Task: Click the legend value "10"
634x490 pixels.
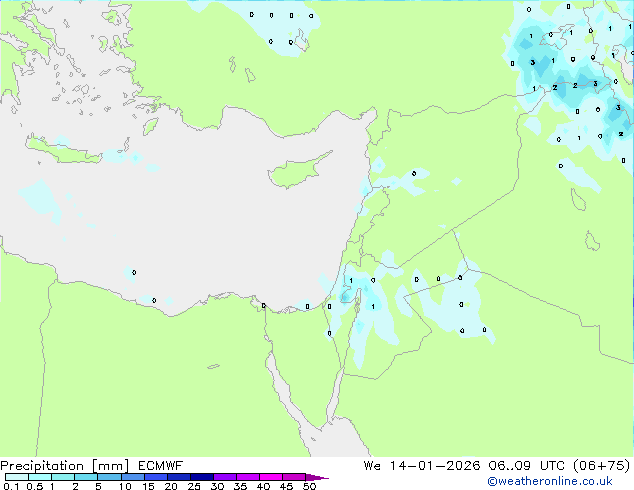Action: tap(125, 486)
